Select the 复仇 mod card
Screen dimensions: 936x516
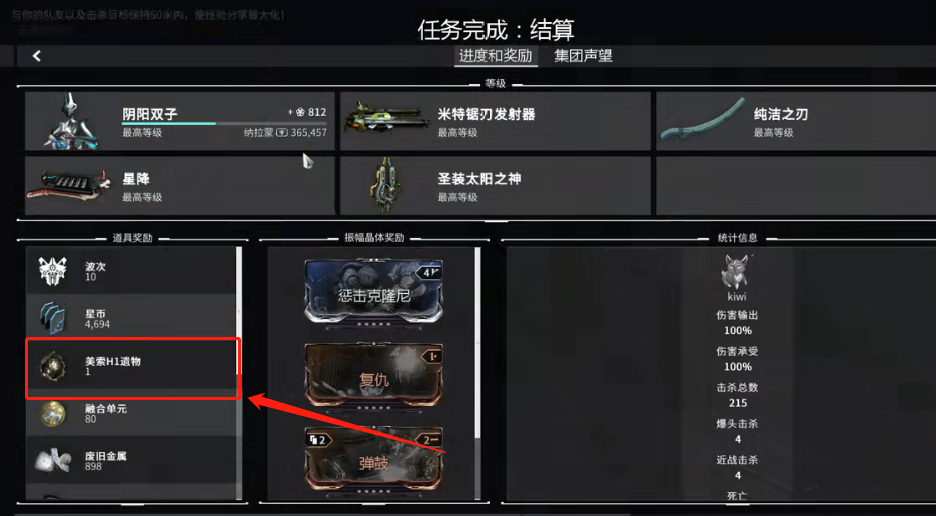click(x=374, y=377)
